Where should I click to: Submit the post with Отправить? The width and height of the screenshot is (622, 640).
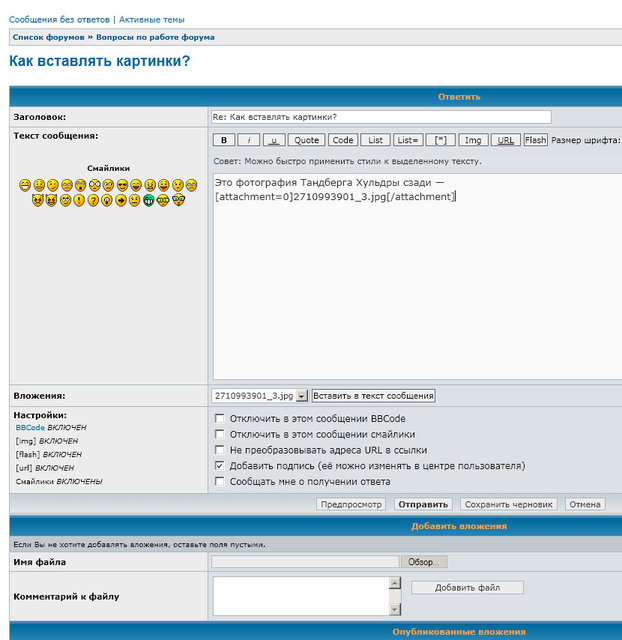tap(423, 504)
